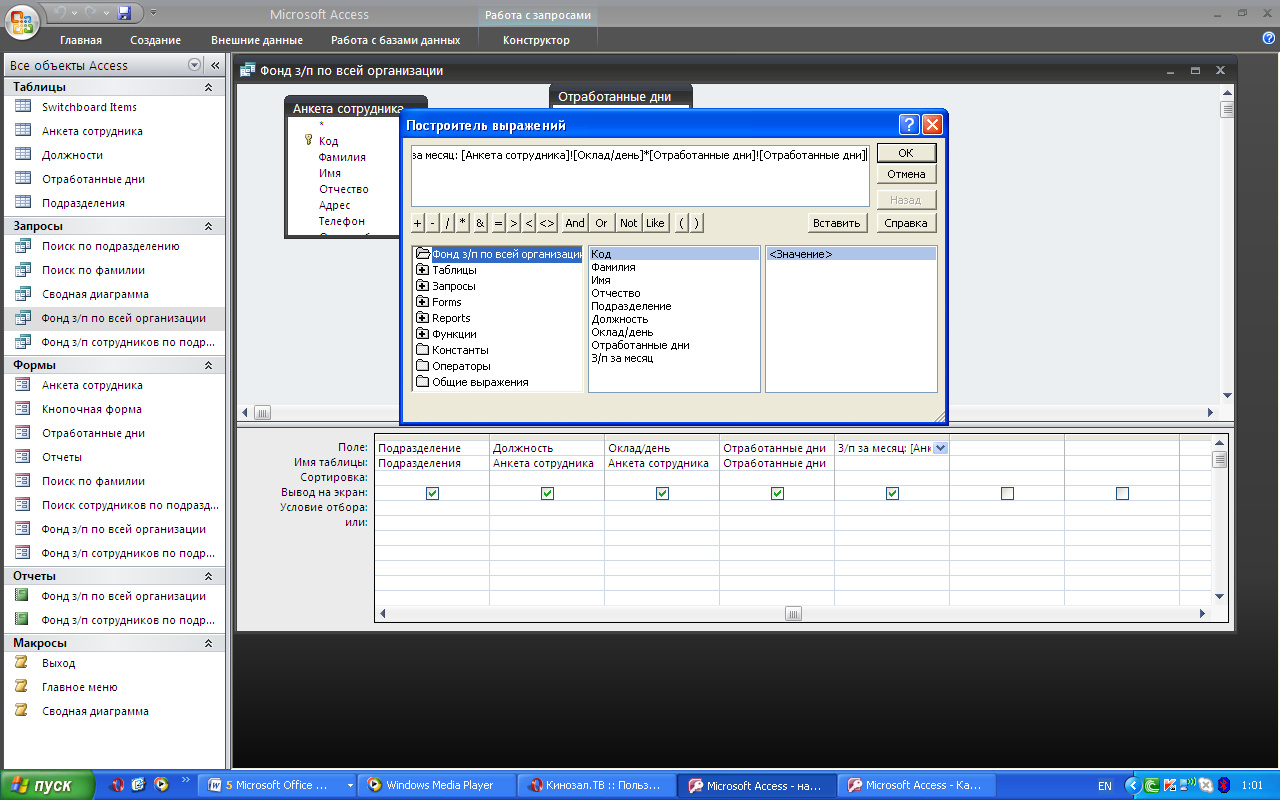
Task: Uncheck display for Оклад/день column
Action: 662,493
